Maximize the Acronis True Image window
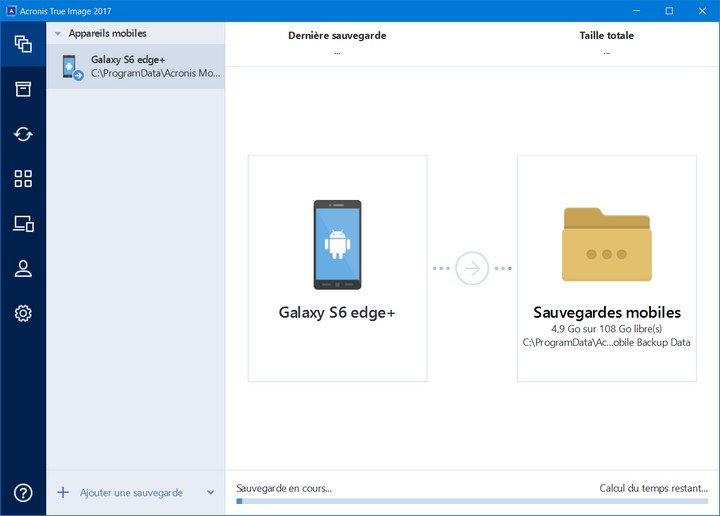Screen dimensions: 720x516 pyautogui.click(x=669, y=11)
